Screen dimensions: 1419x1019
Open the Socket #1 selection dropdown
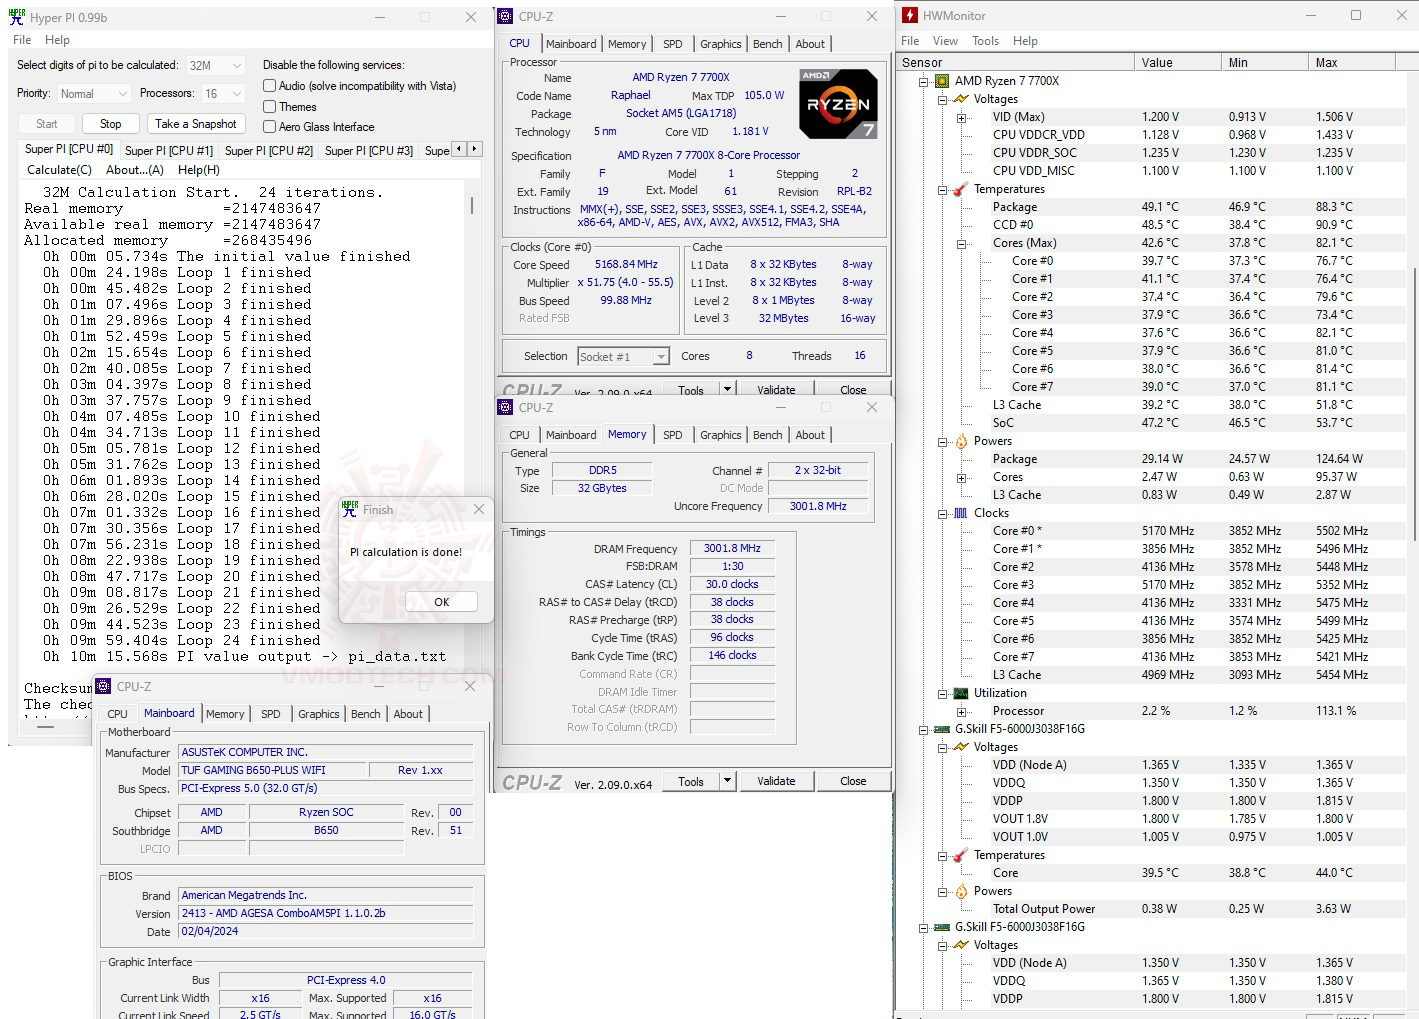624,356
